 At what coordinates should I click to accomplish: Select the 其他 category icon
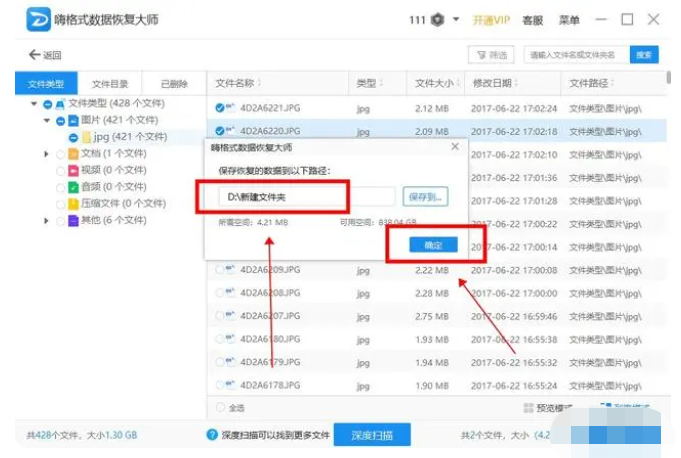click(73, 221)
